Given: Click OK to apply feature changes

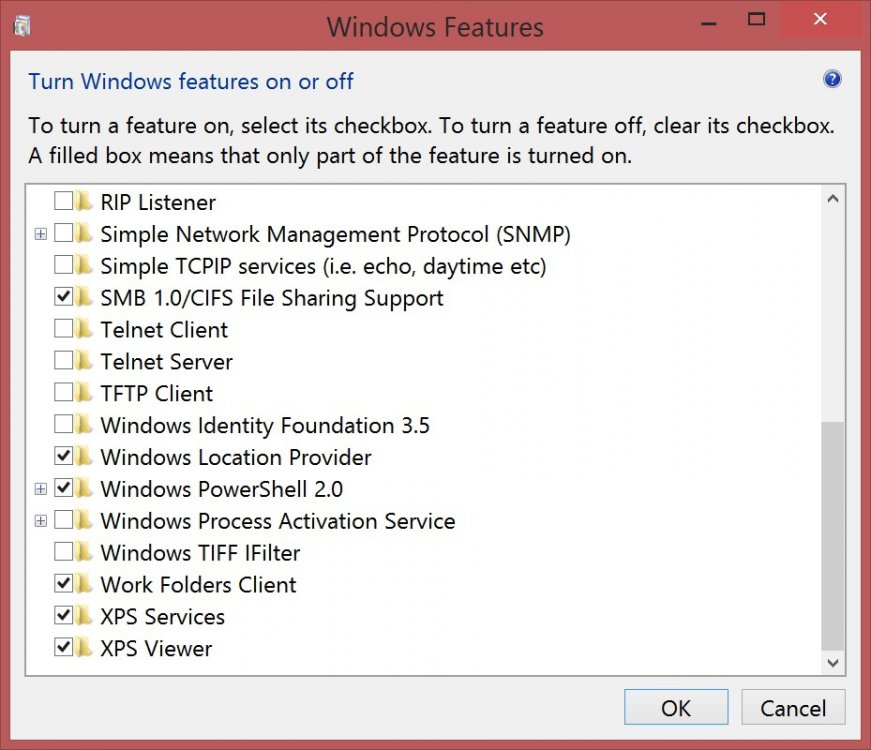Looking at the screenshot, I should coord(676,707).
